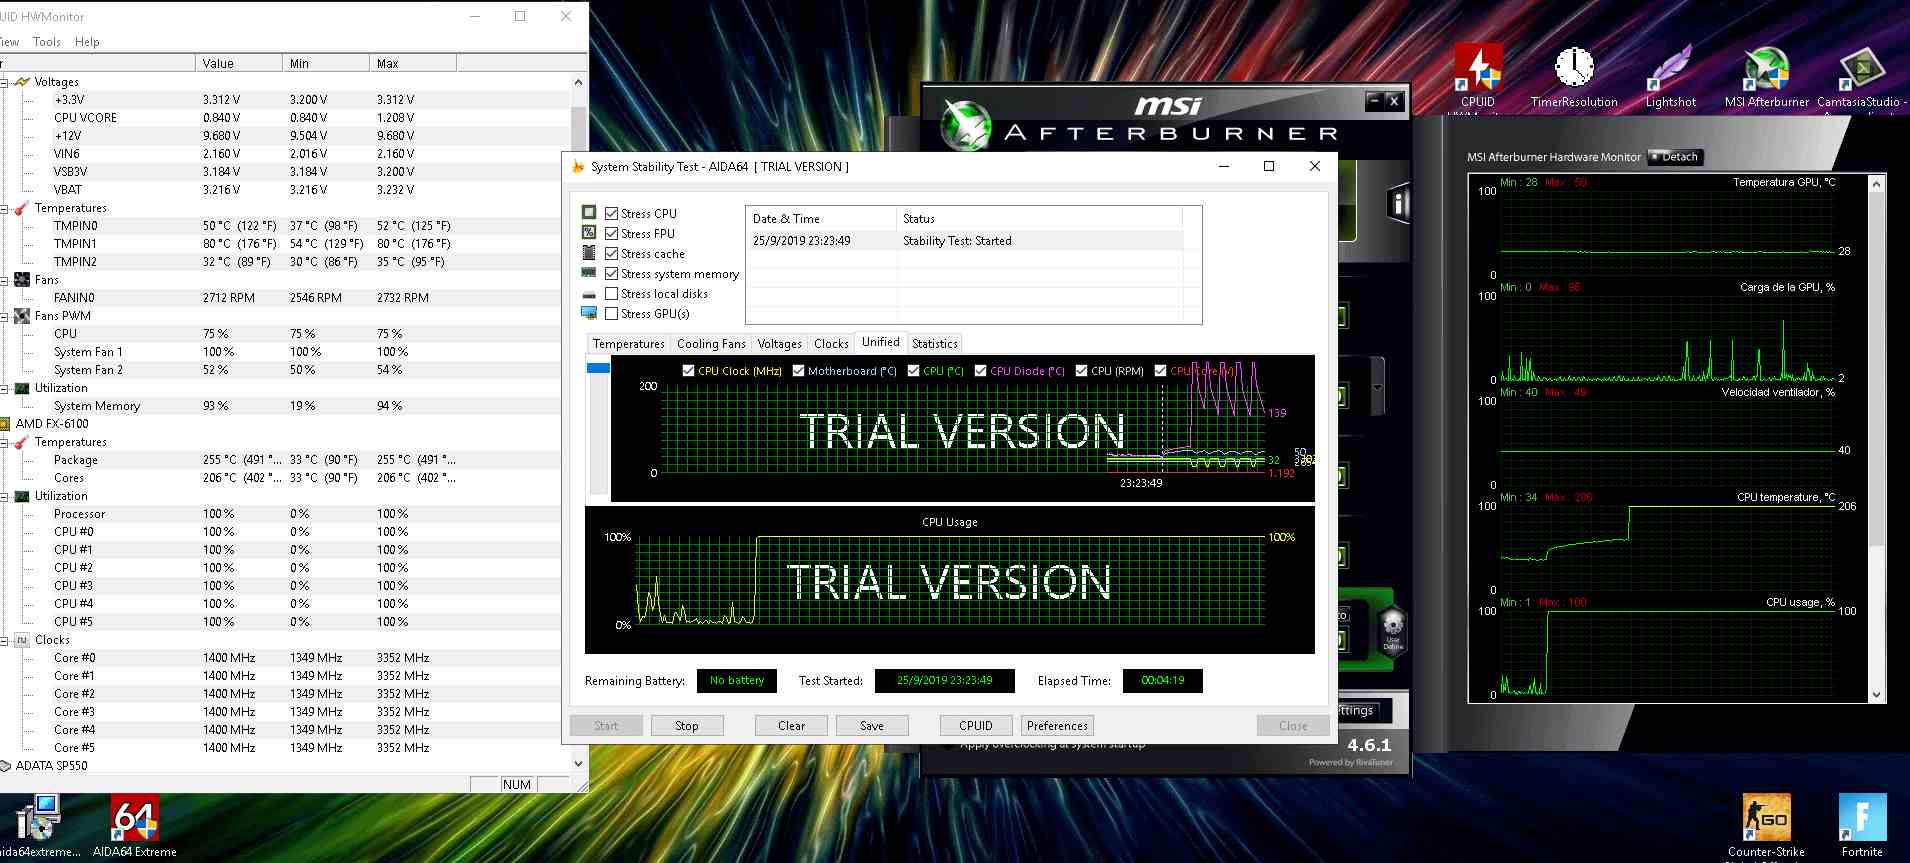This screenshot has height=863, width=1910.
Task: Open the aida64extreme installer desktop icon
Action: tap(40, 826)
